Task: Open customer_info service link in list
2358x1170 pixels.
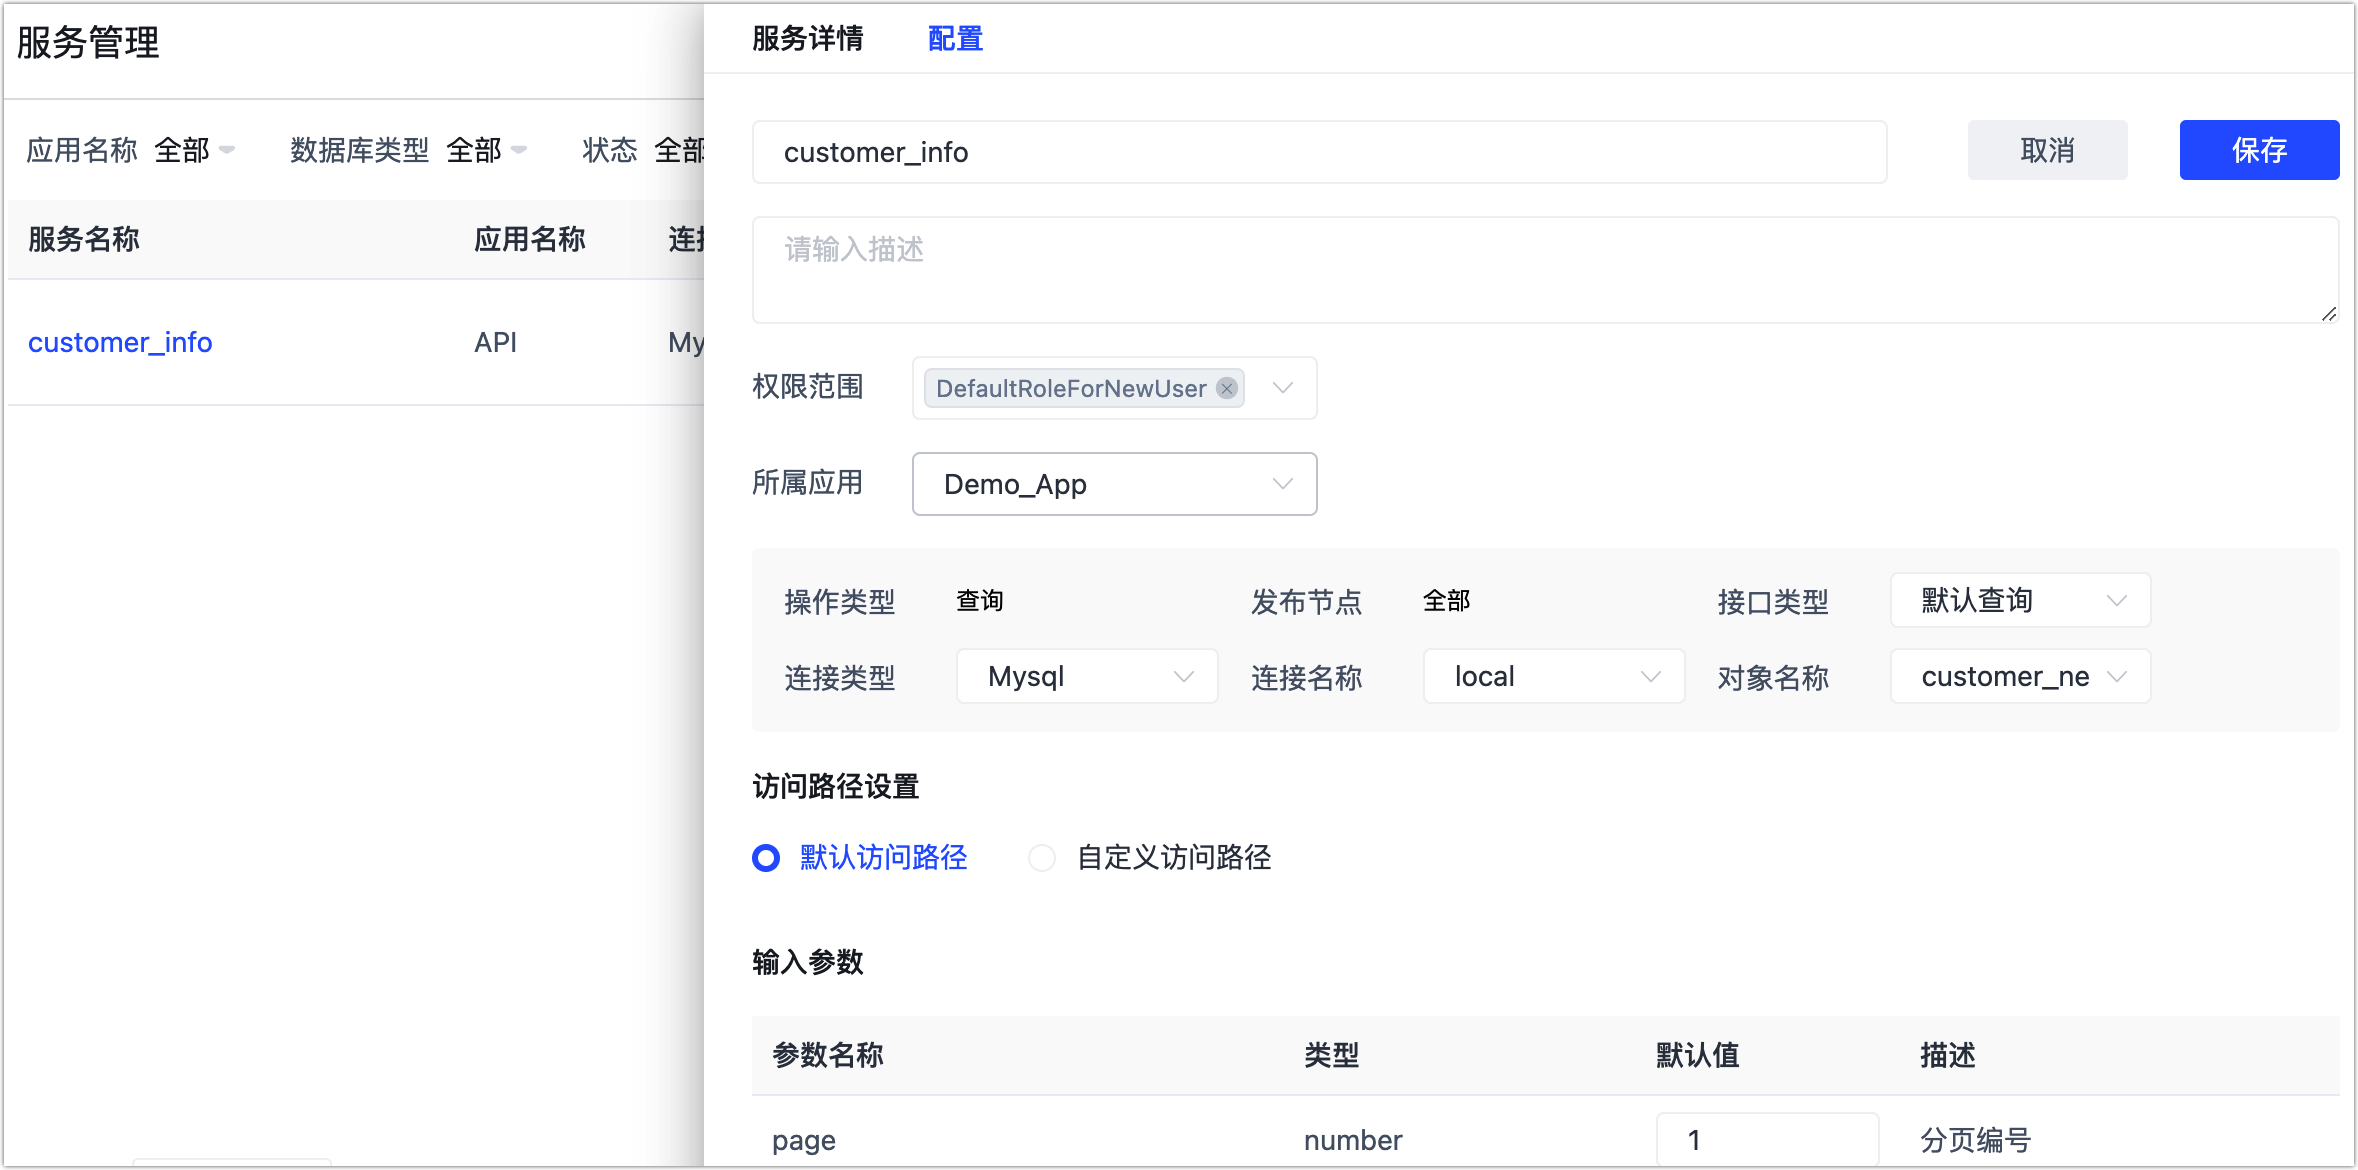Action: [120, 343]
